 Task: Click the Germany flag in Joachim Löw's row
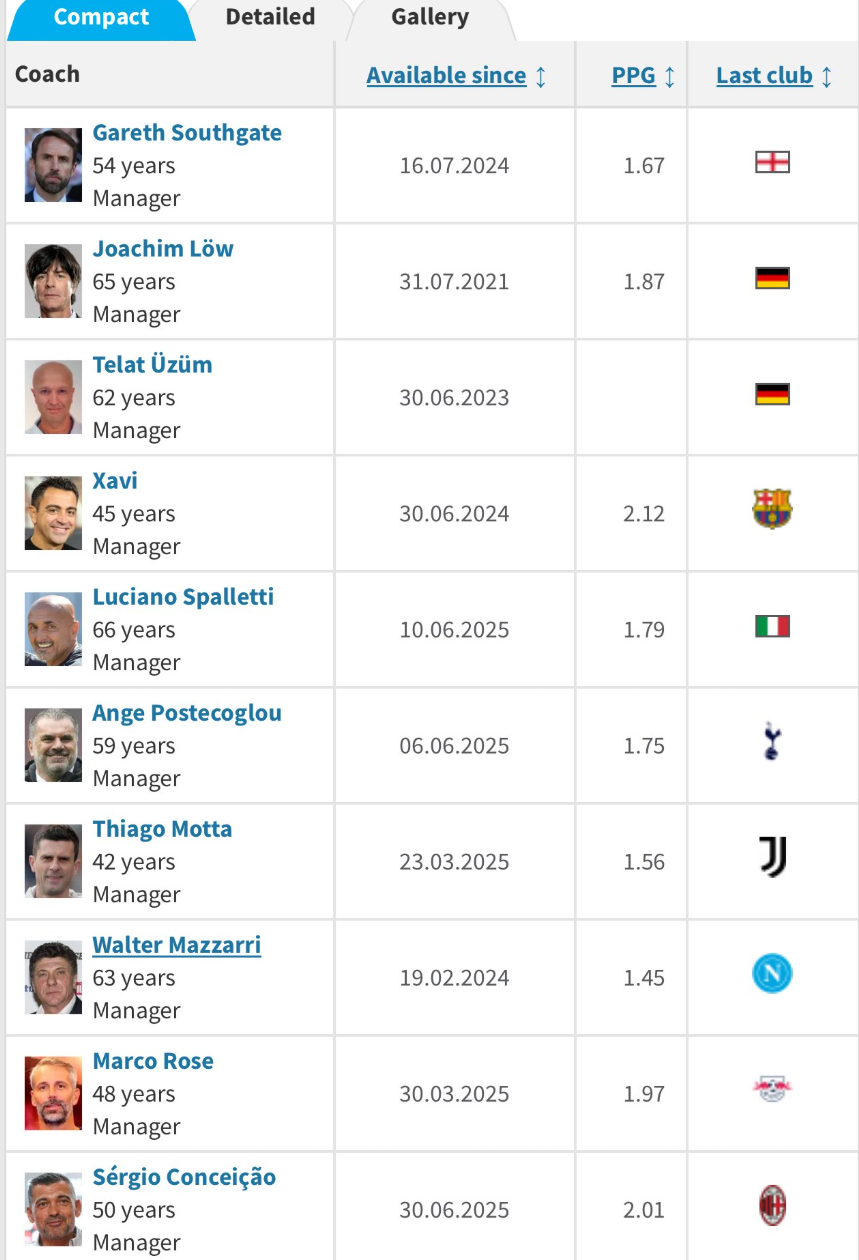[772, 278]
